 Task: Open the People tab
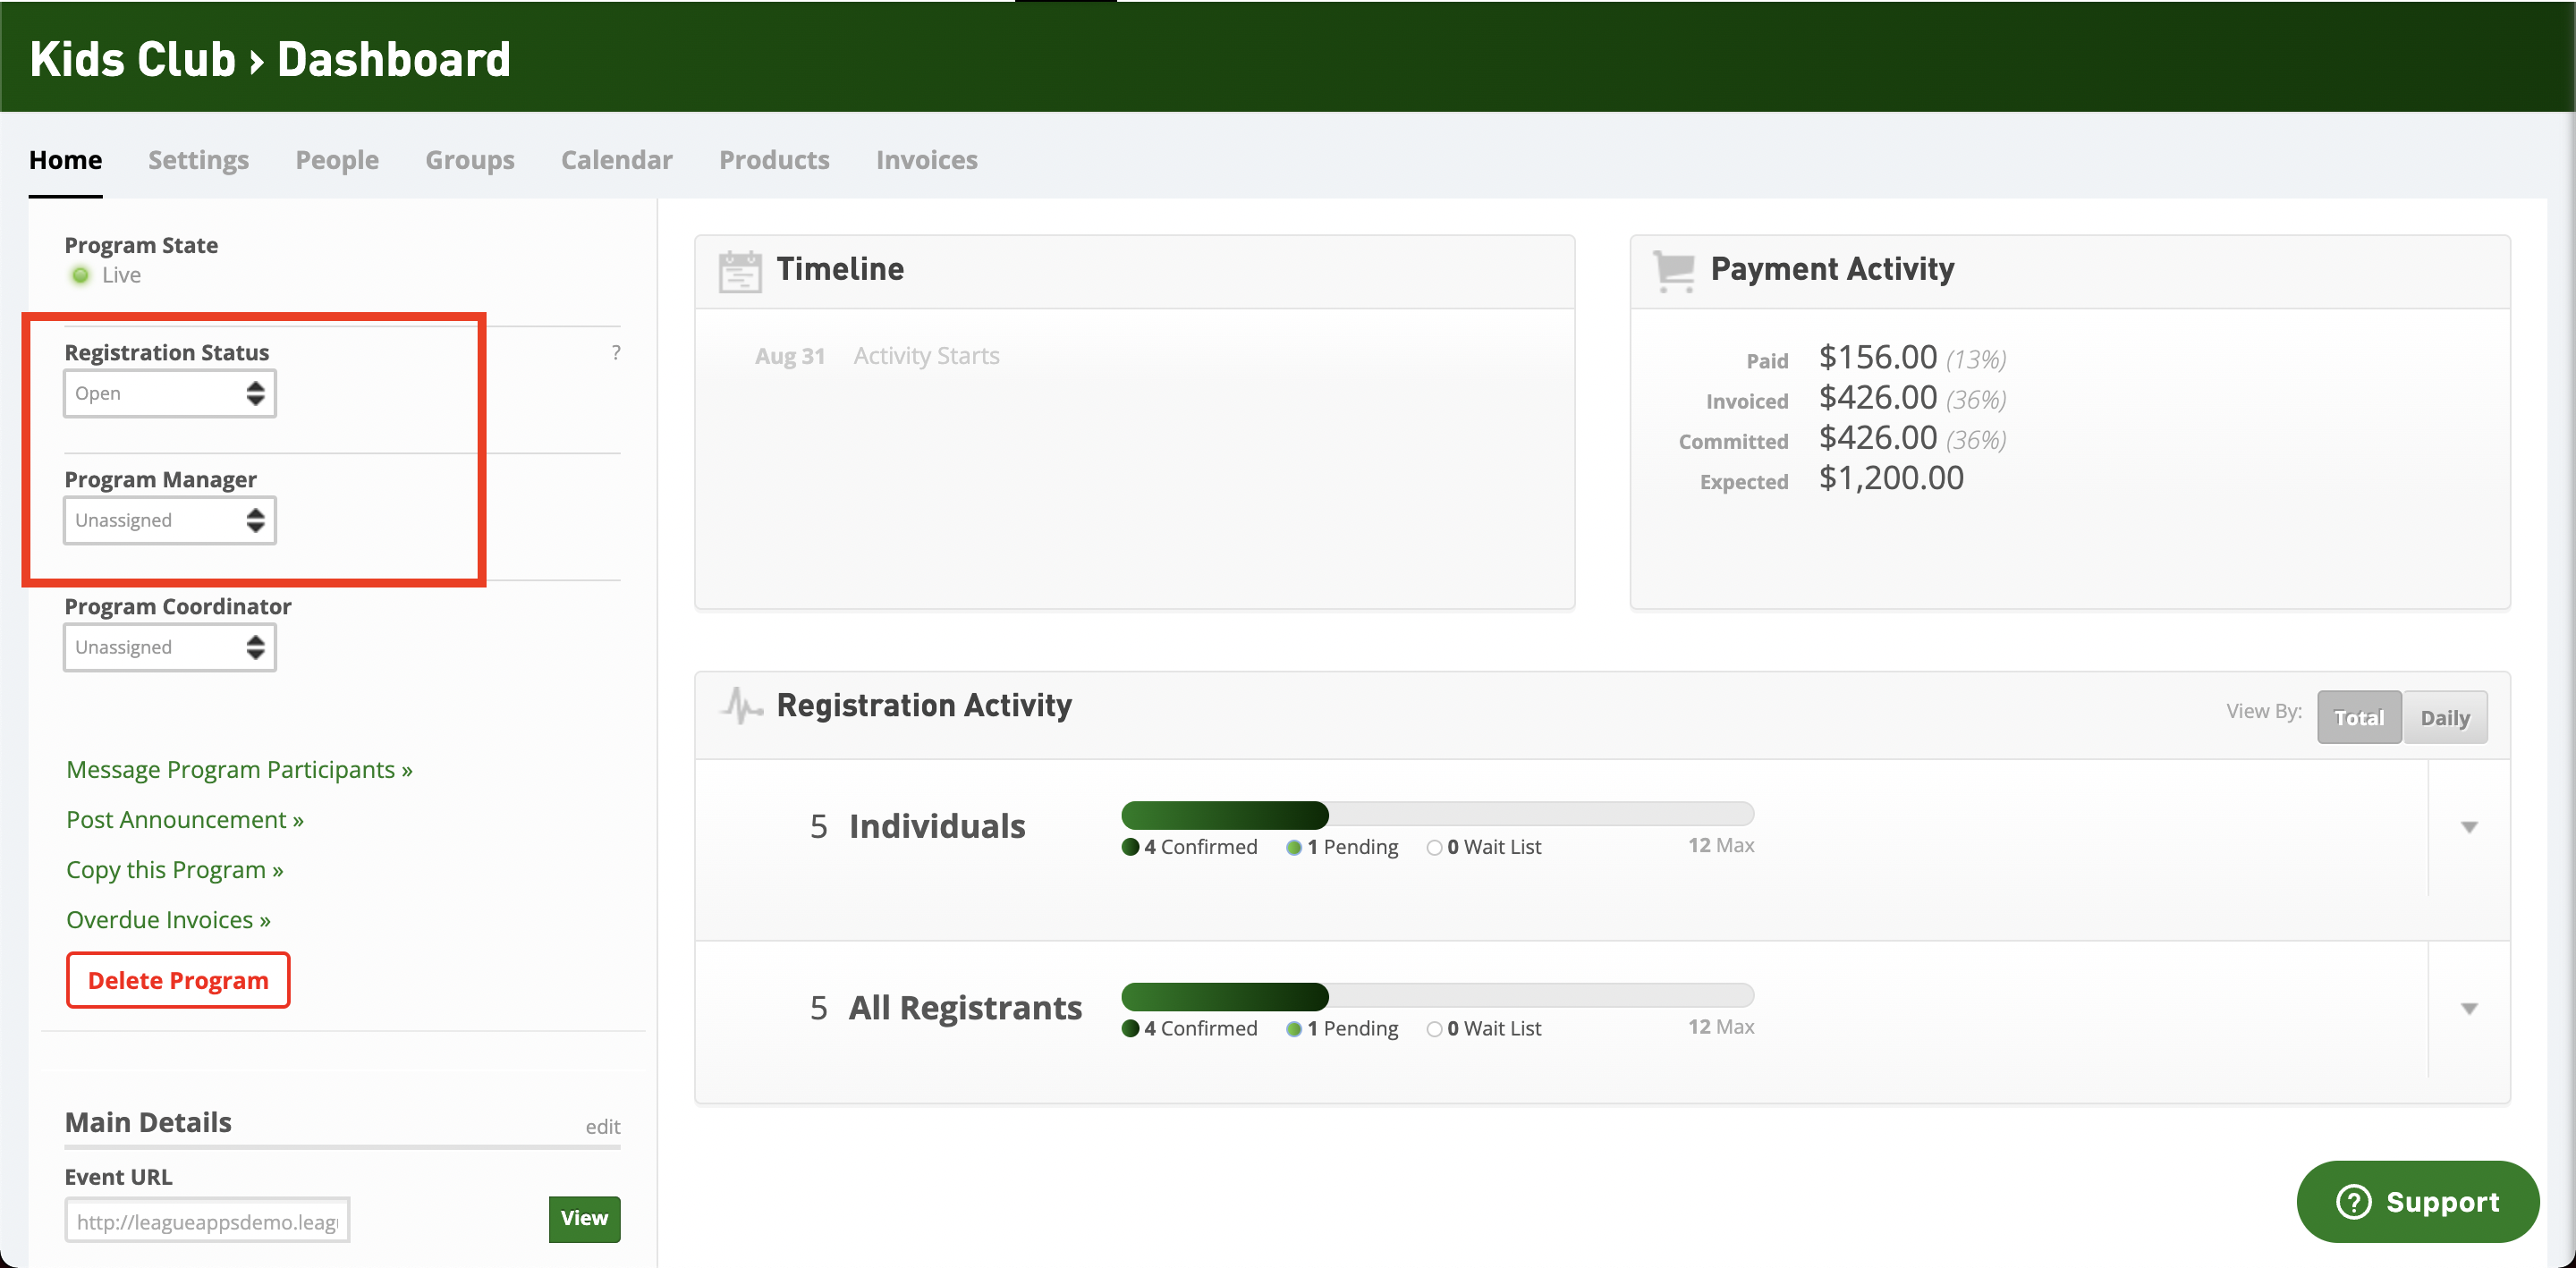(337, 160)
